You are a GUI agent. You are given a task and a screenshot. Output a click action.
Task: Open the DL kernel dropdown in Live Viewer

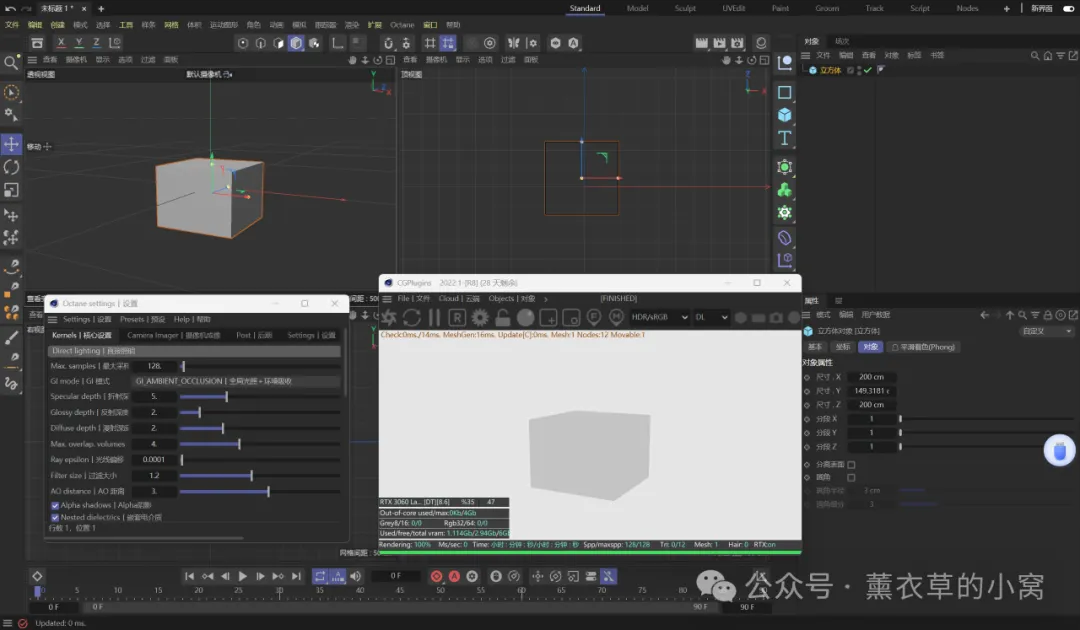pos(711,317)
